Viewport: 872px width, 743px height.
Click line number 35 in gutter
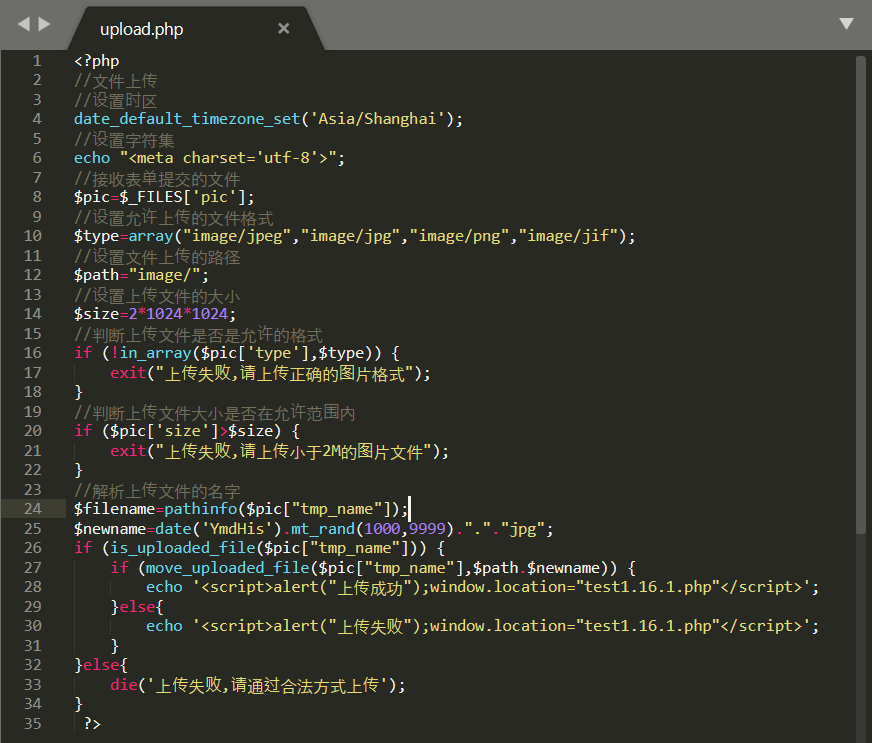coord(33,724)
